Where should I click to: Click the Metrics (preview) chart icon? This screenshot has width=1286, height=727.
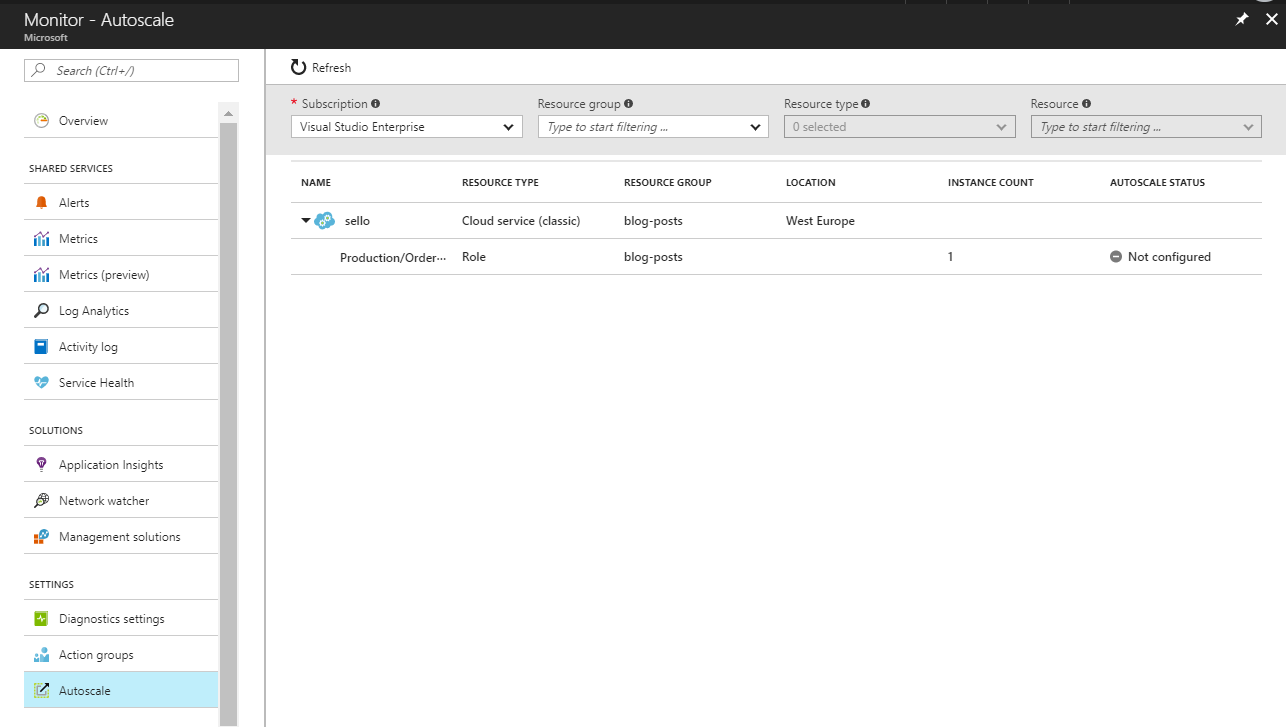(41, 275)
